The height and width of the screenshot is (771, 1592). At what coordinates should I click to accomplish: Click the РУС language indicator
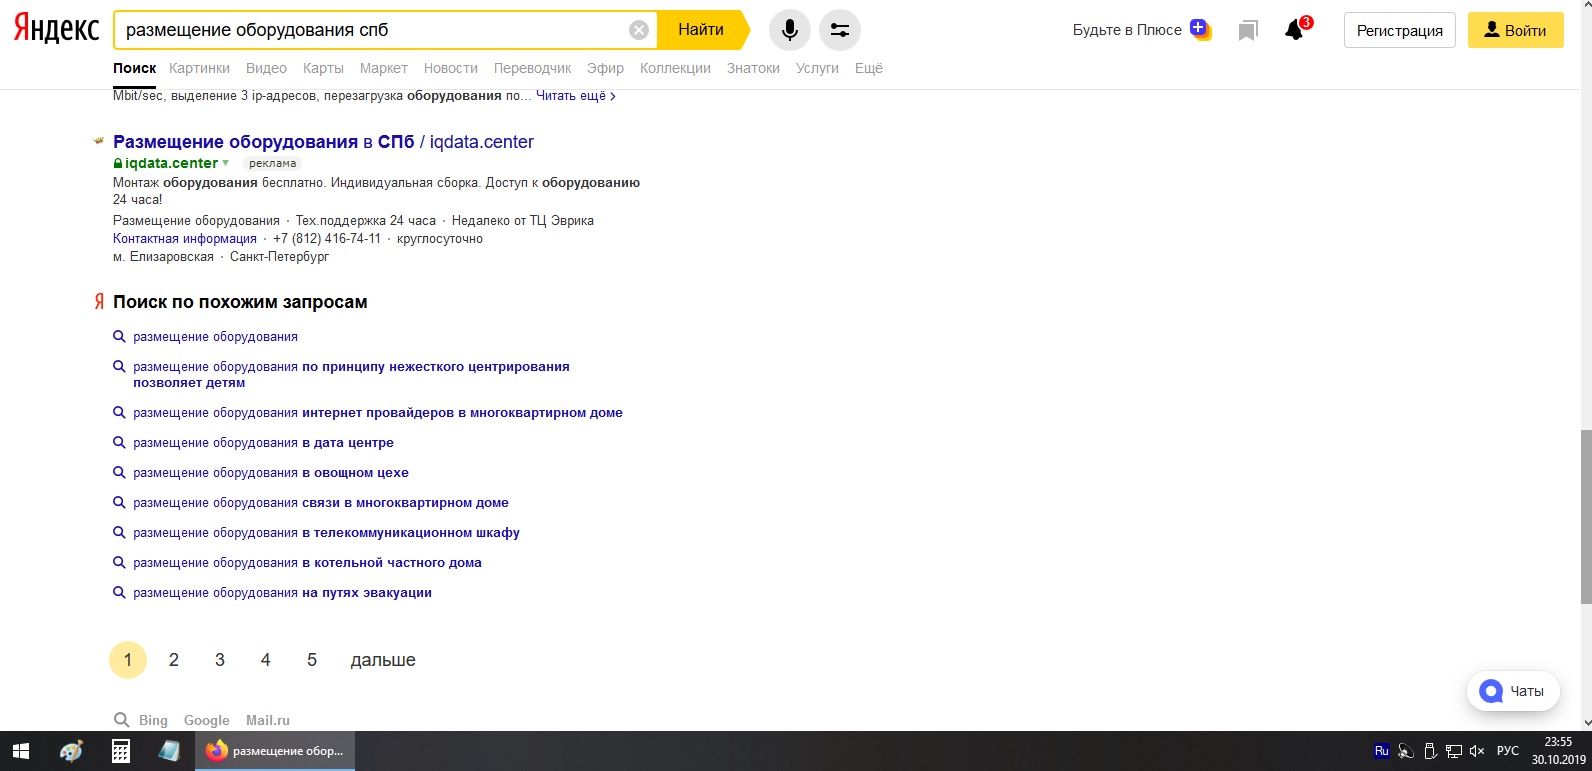coord(1508,751)
